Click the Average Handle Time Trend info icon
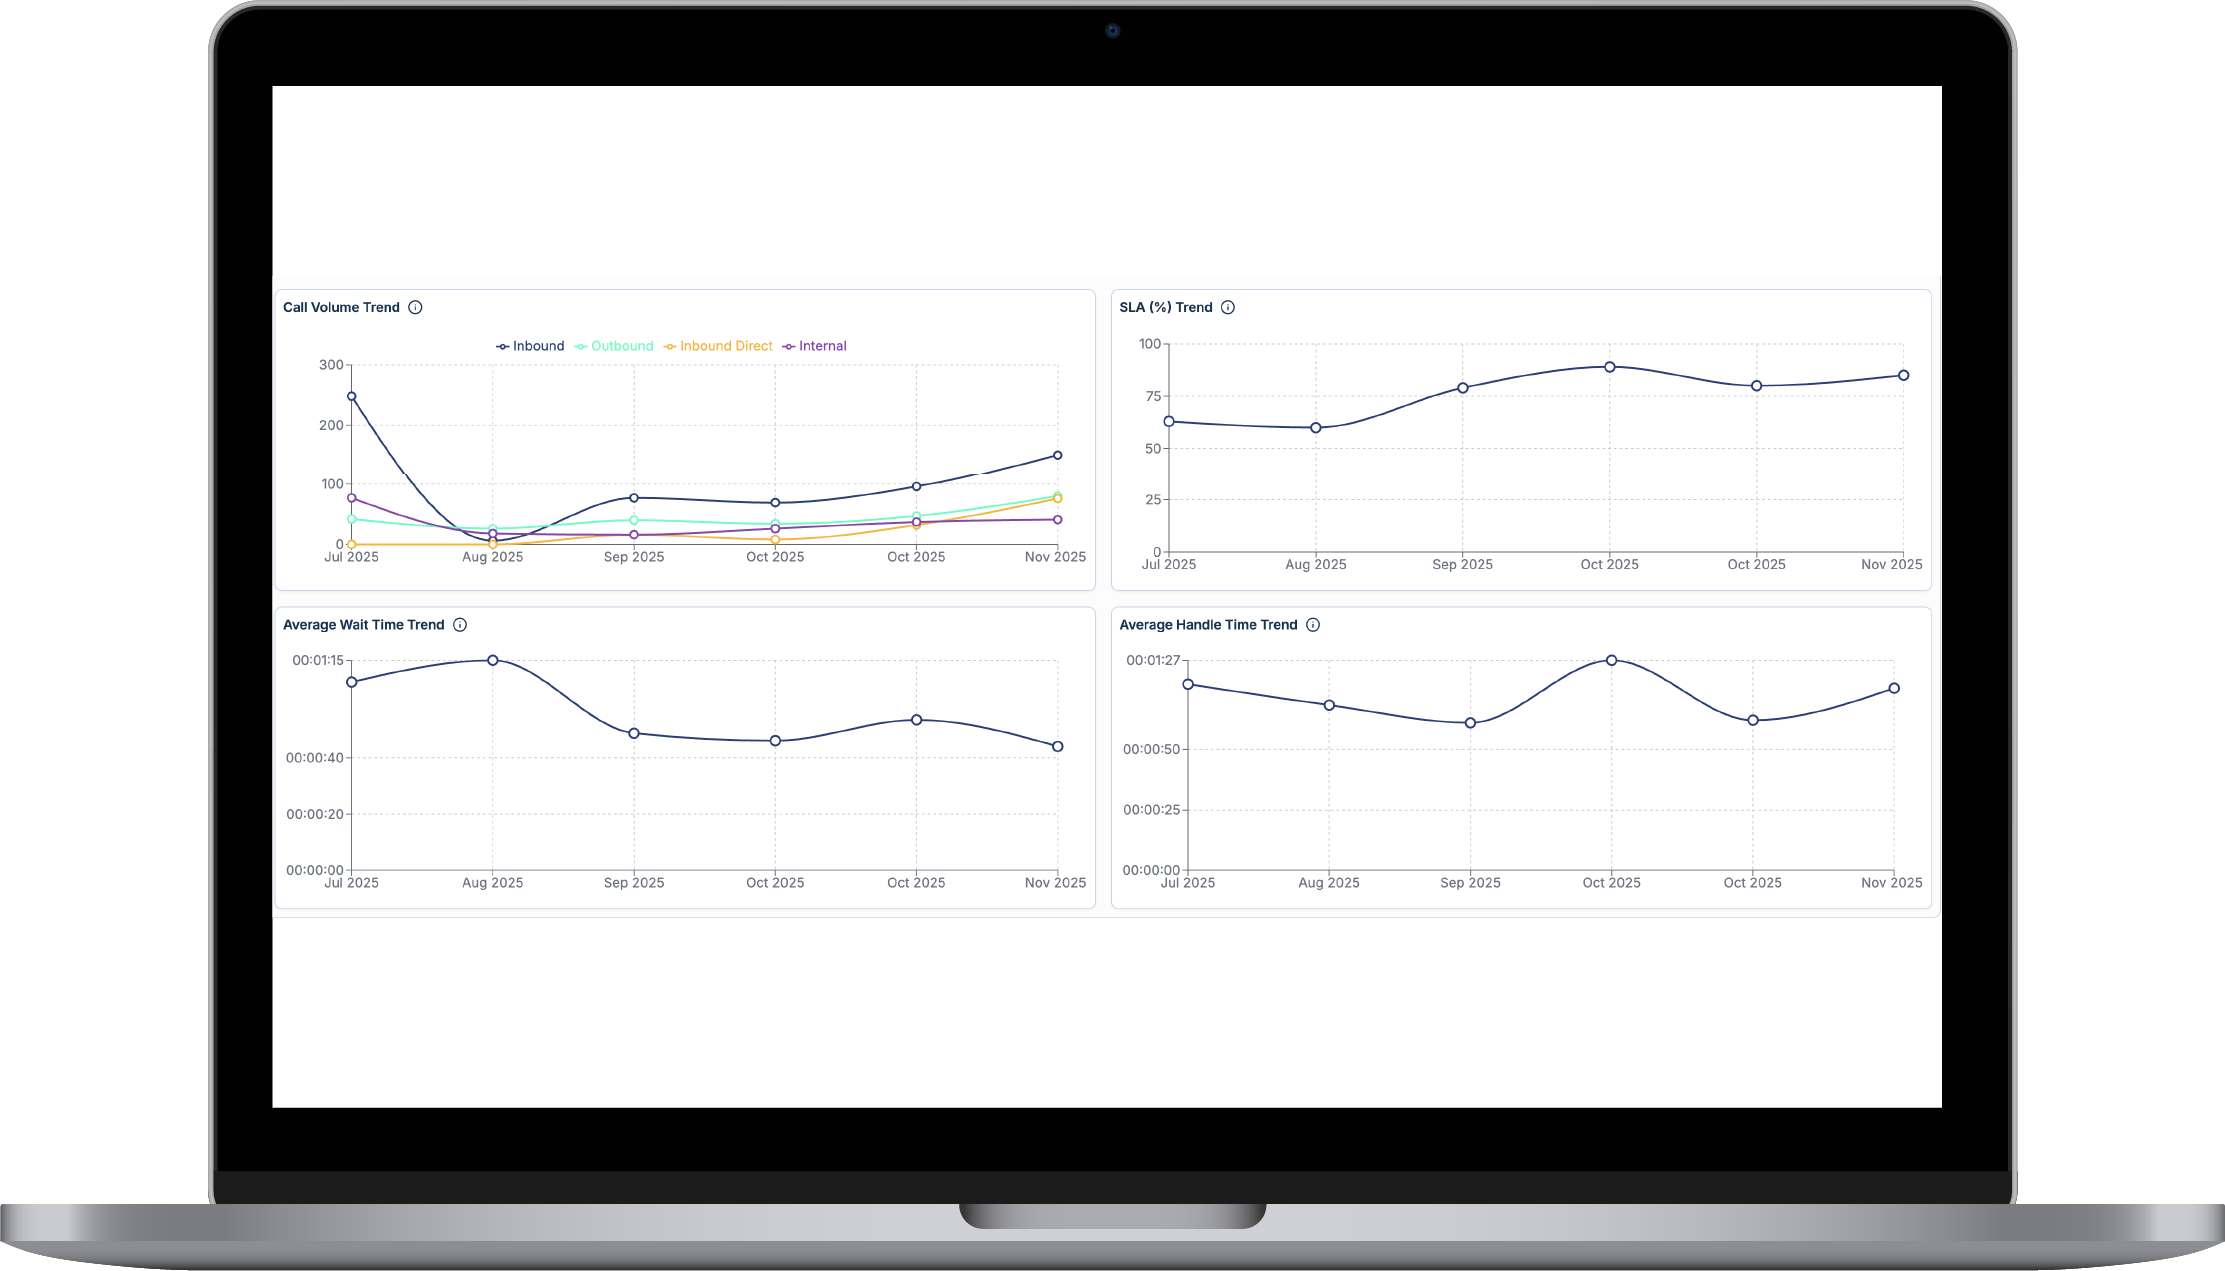 click(x=1313, y=625)
